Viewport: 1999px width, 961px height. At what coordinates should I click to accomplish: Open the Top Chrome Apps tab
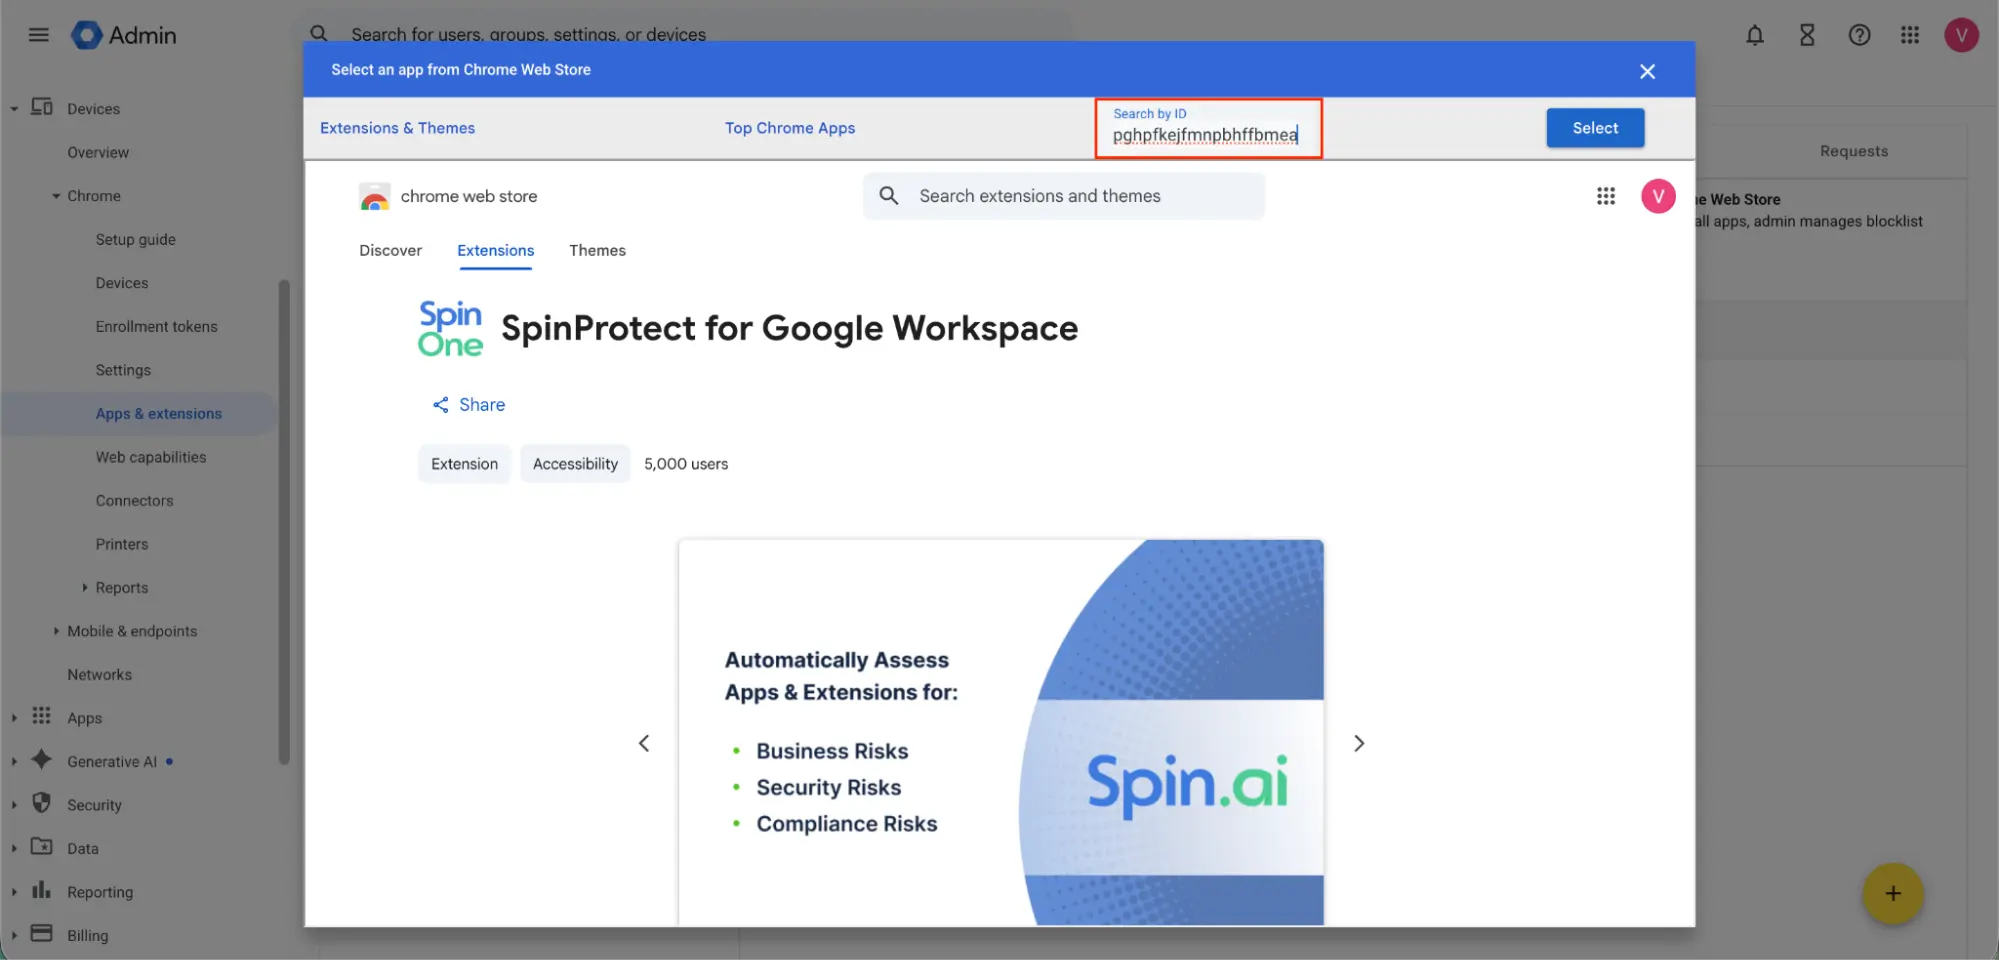click(x=790, y=128)
